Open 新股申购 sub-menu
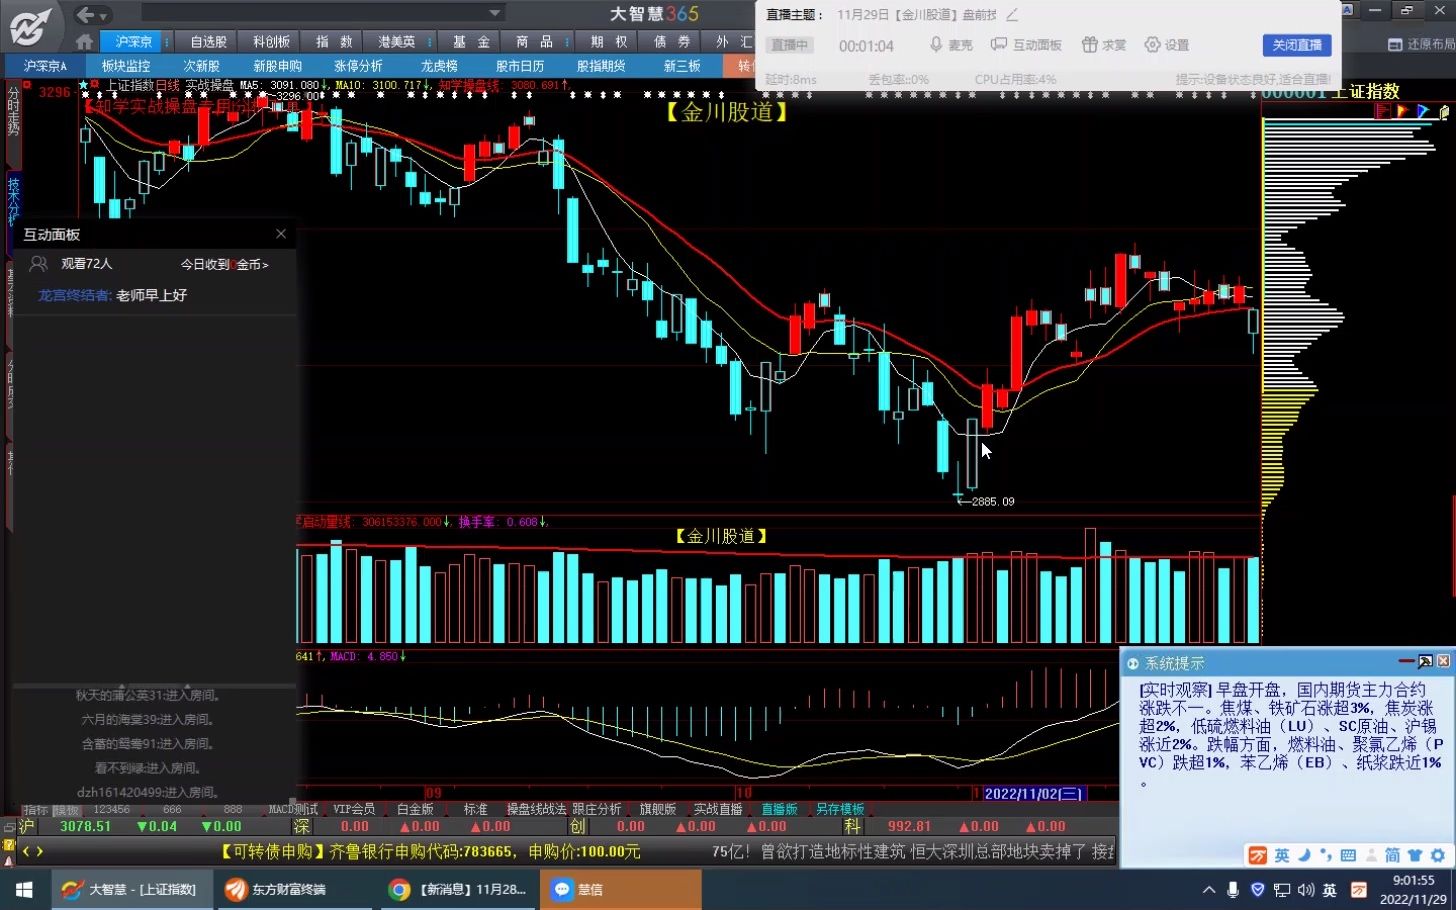The image size is (1456, 910). coord(277,66)
